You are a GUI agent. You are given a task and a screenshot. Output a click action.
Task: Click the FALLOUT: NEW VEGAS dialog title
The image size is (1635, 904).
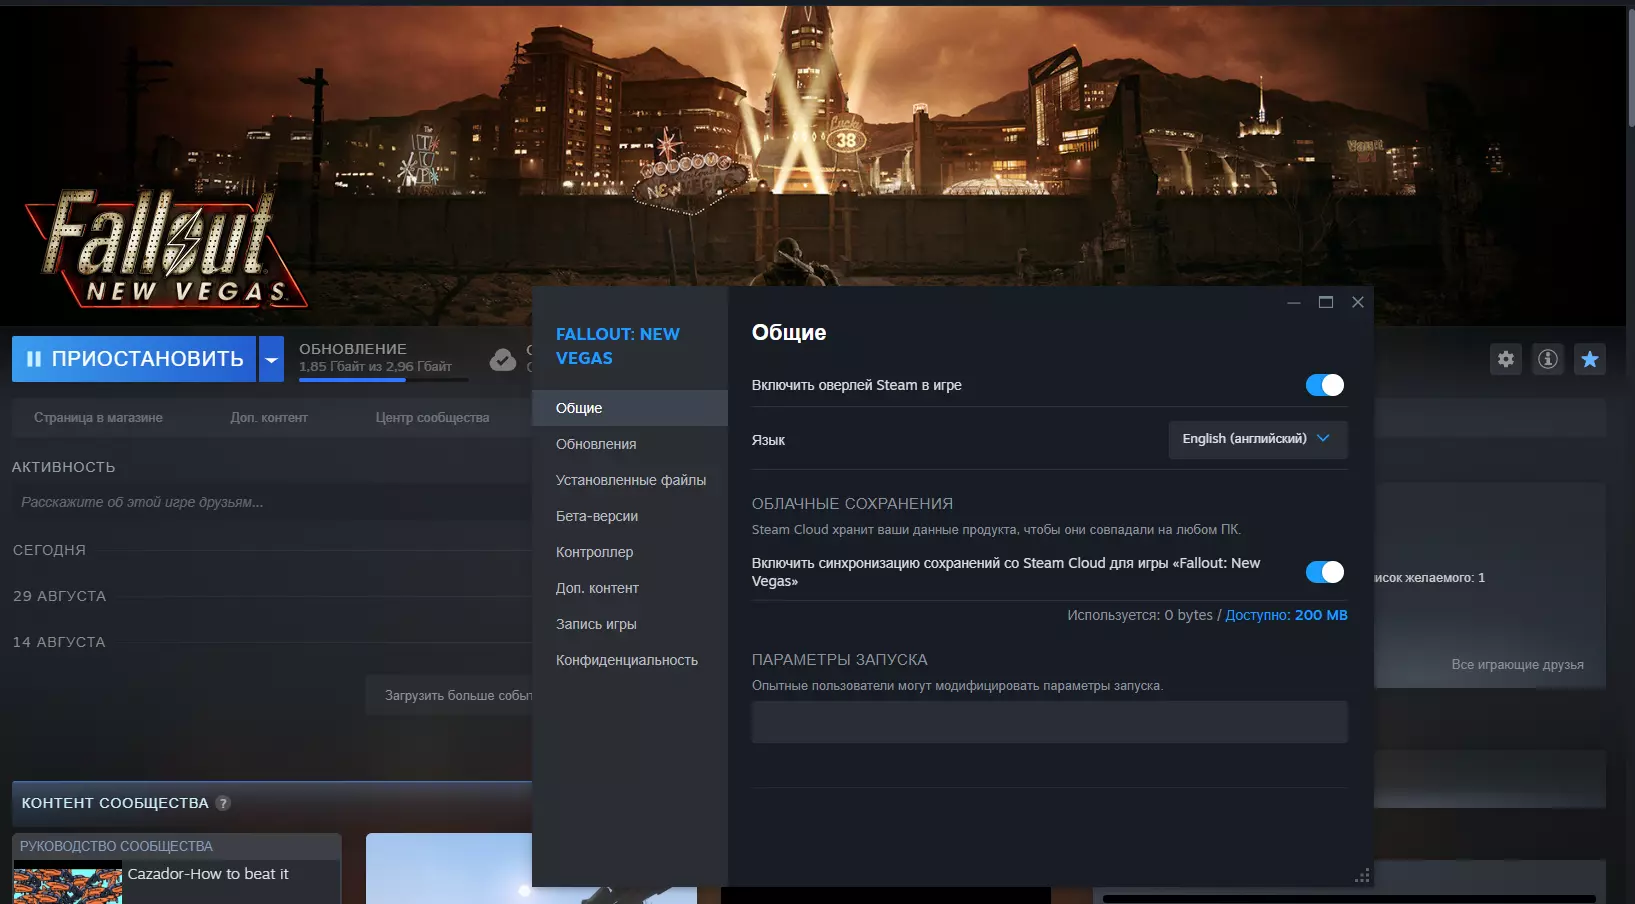618,346
